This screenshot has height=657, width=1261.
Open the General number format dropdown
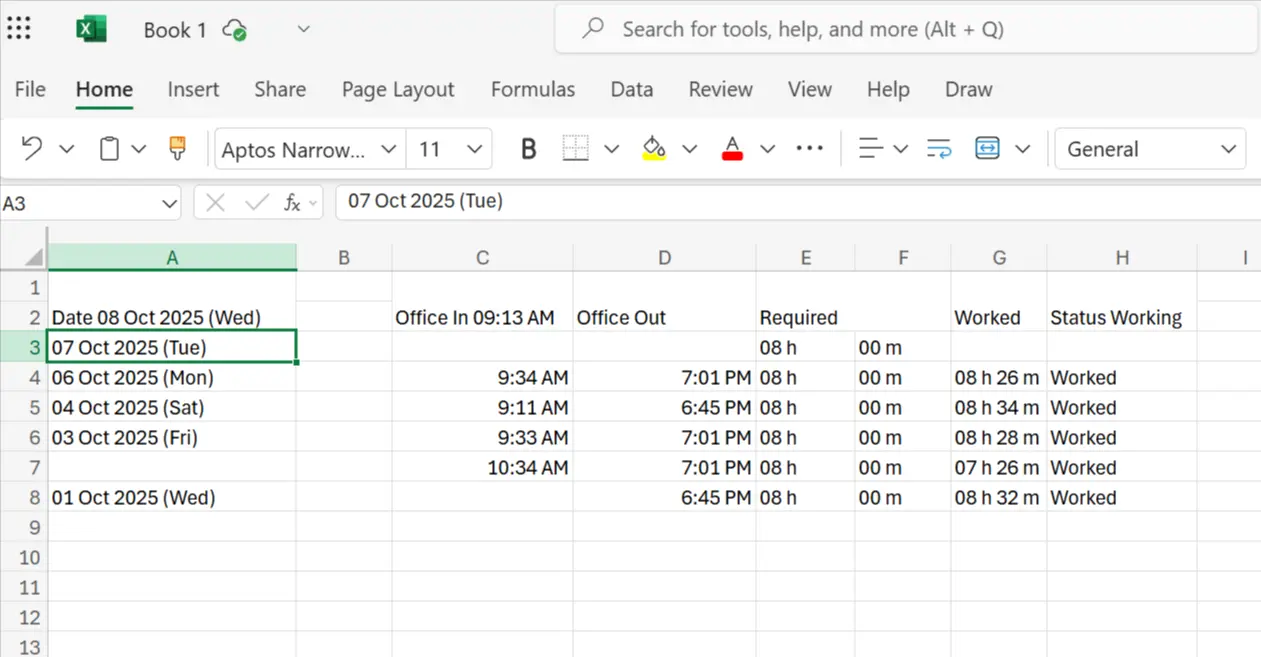tap(1228, 149)
